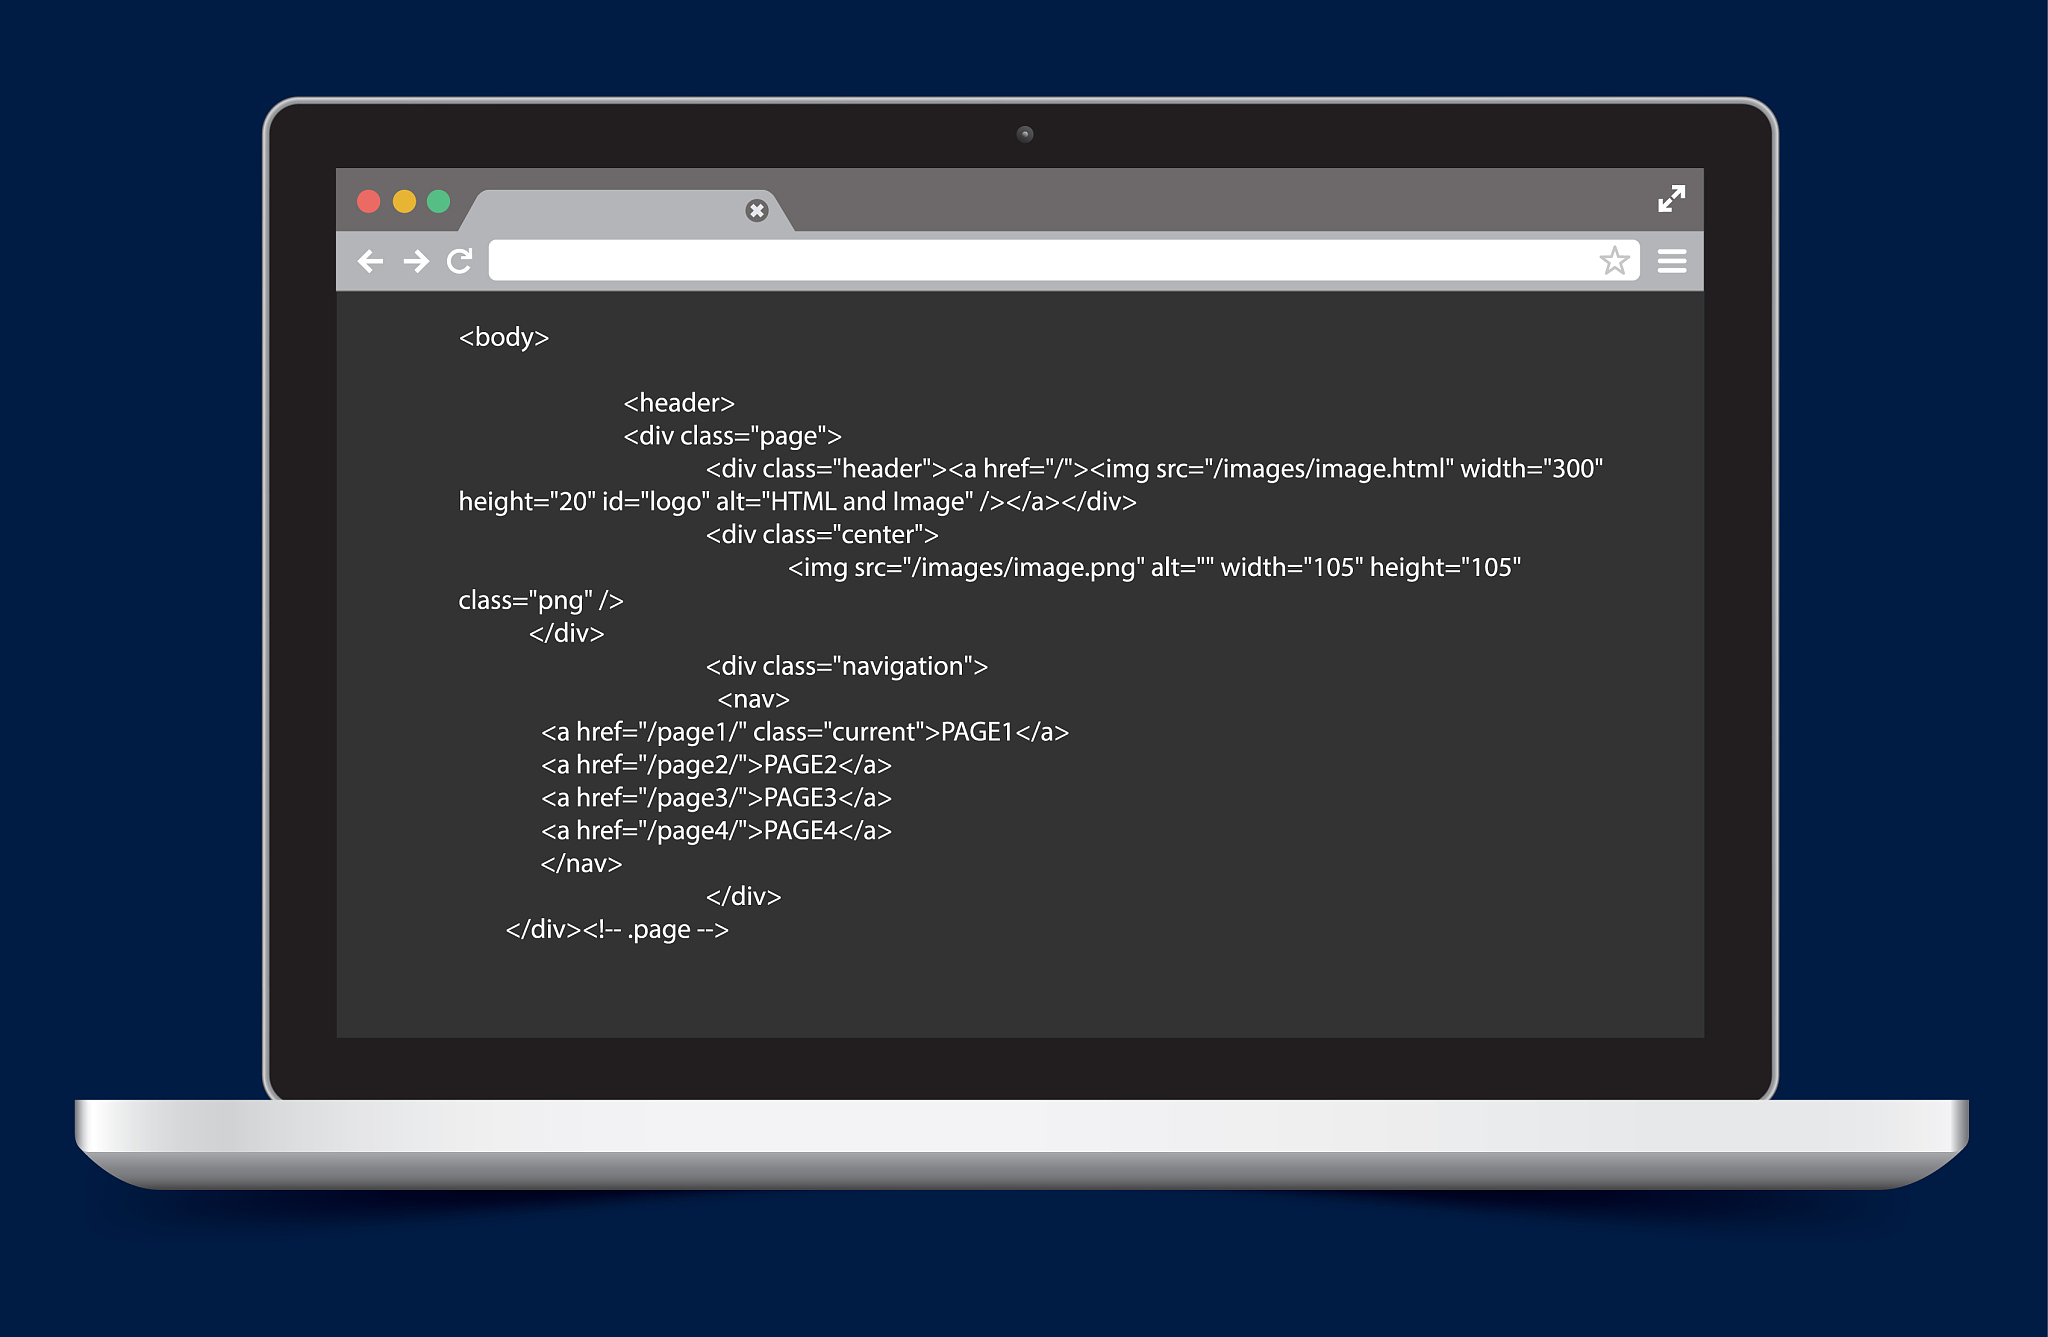Go back with the left arrow button
The width and height of the screenshot is (2048, 1337).
(x=370, y=261)
